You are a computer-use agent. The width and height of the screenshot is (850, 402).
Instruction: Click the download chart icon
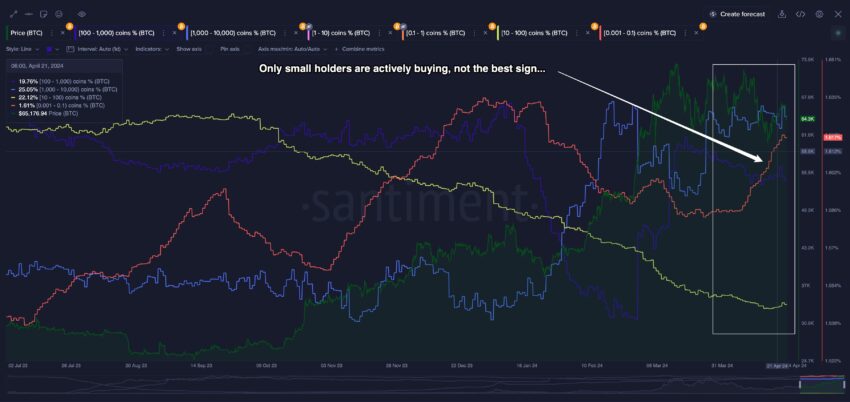(782, 14)
